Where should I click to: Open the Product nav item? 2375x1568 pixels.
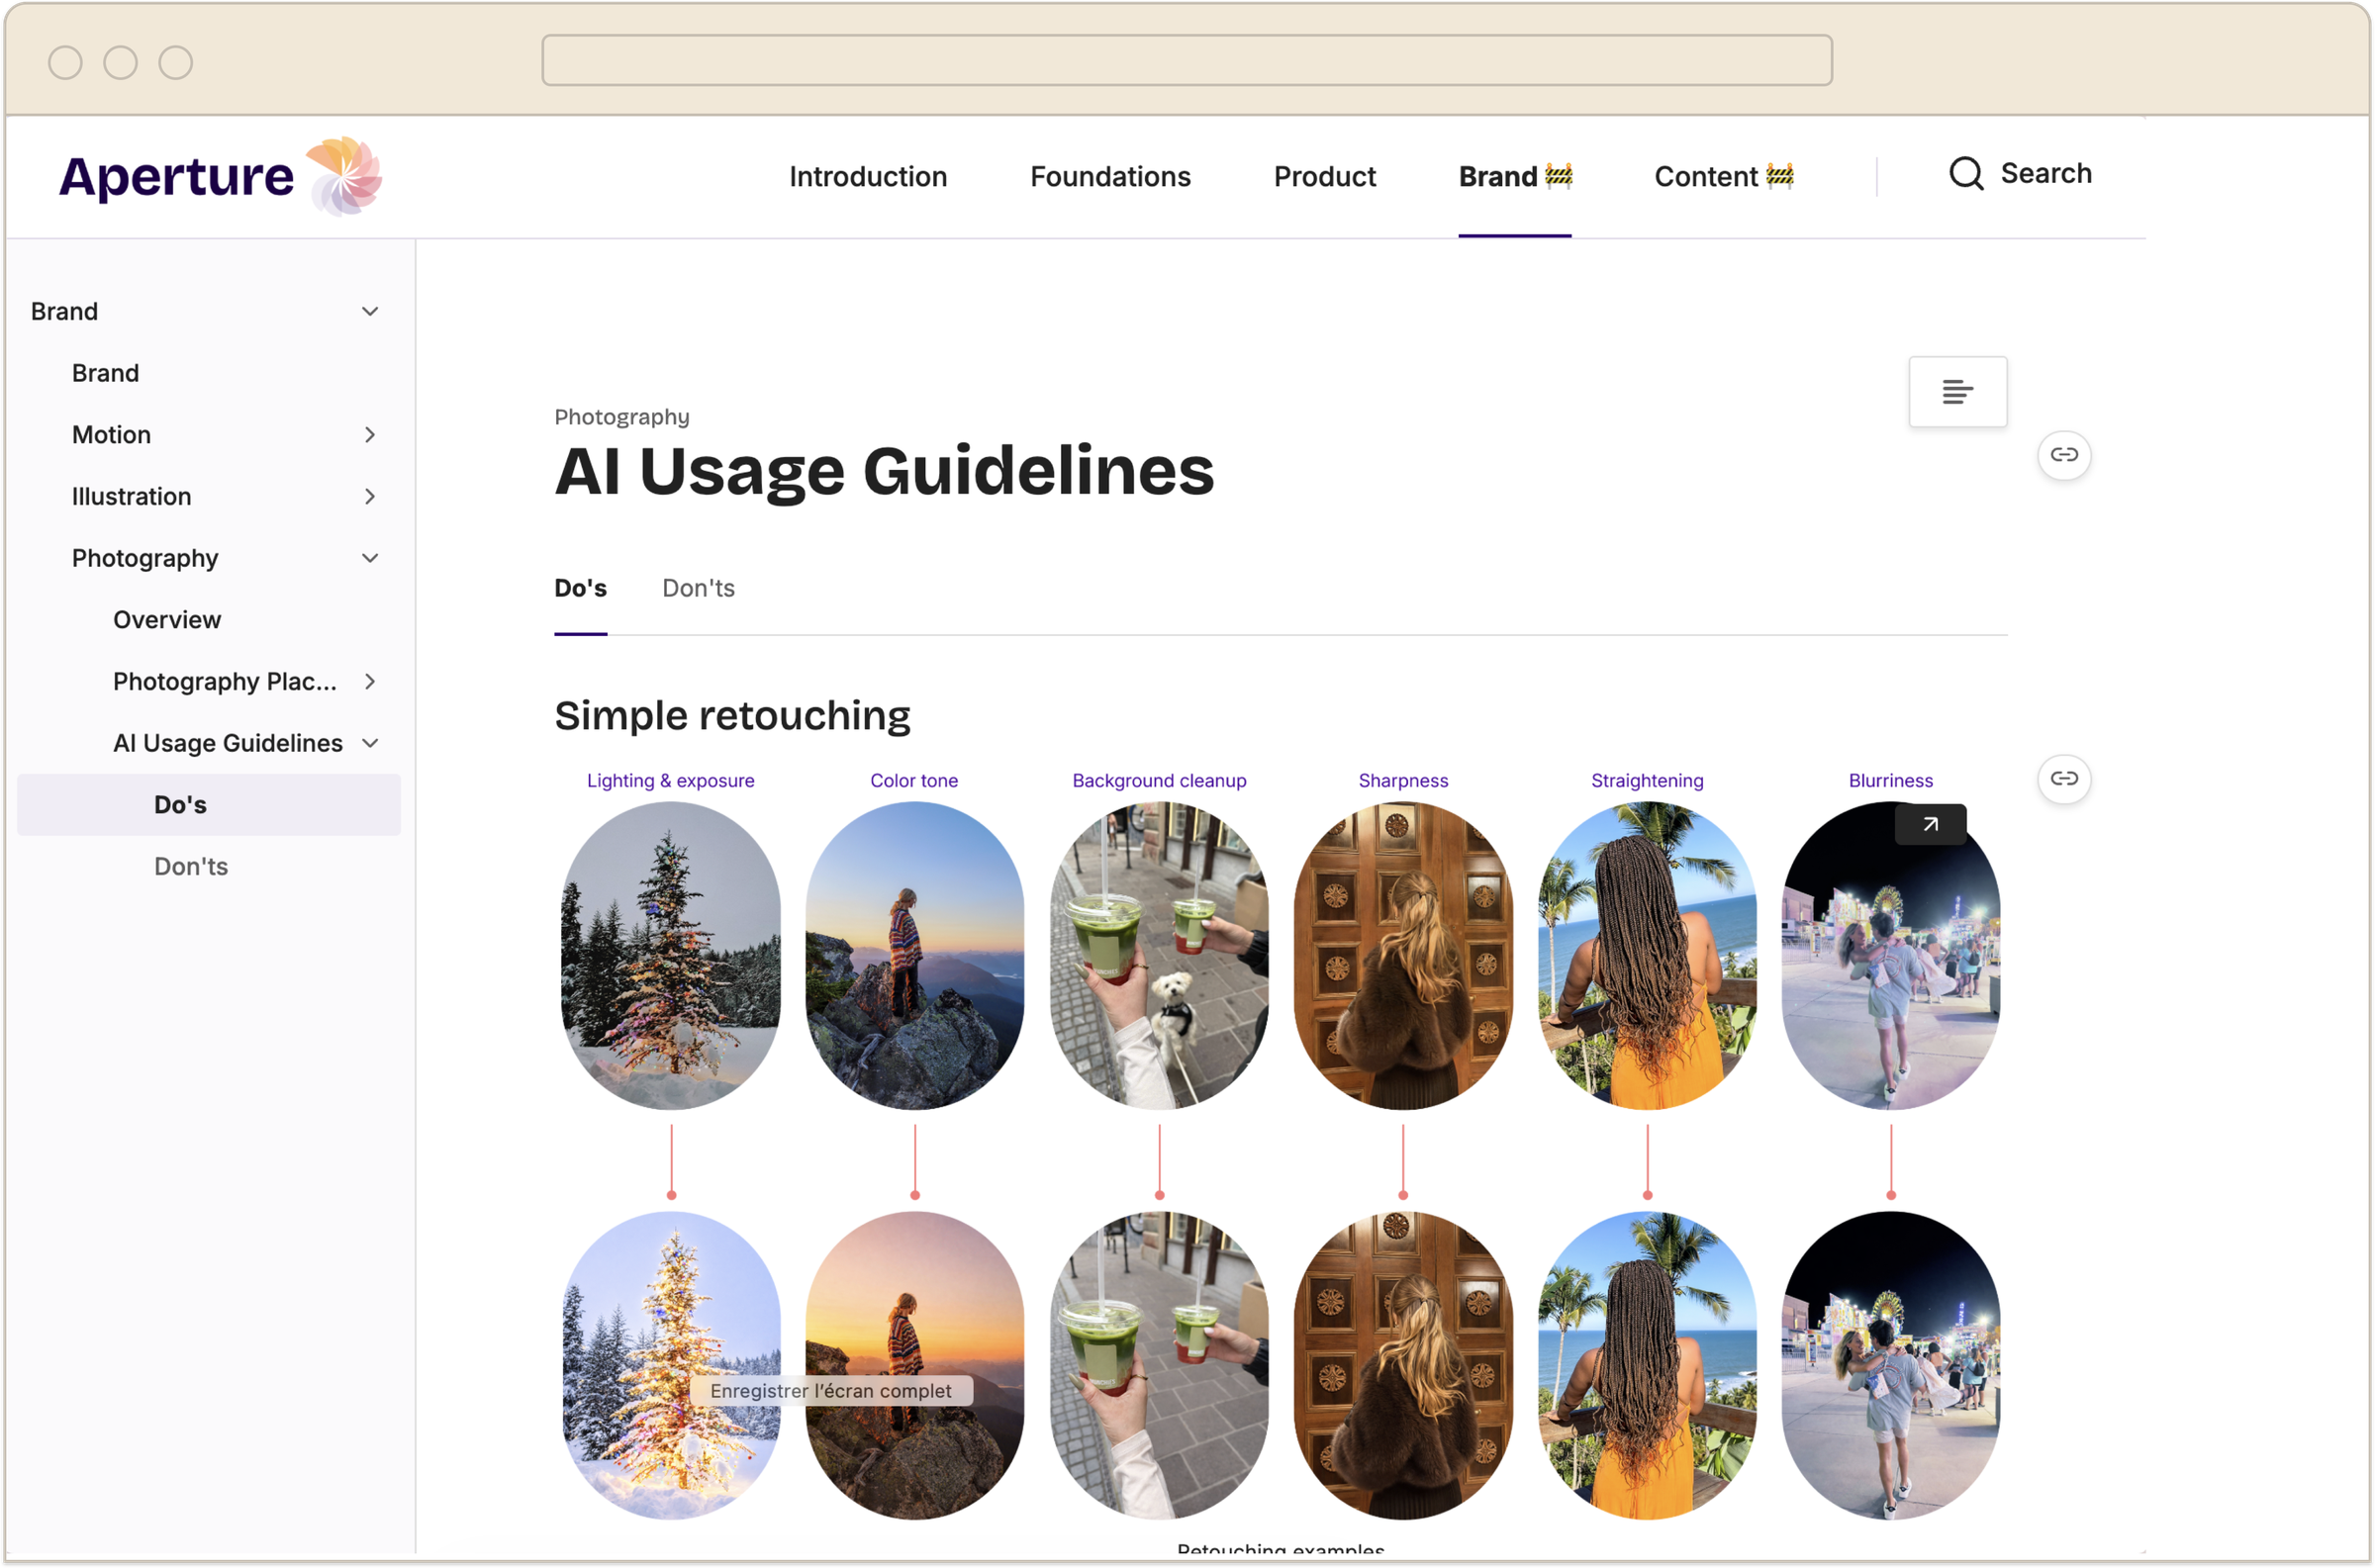click(1324, 177)
